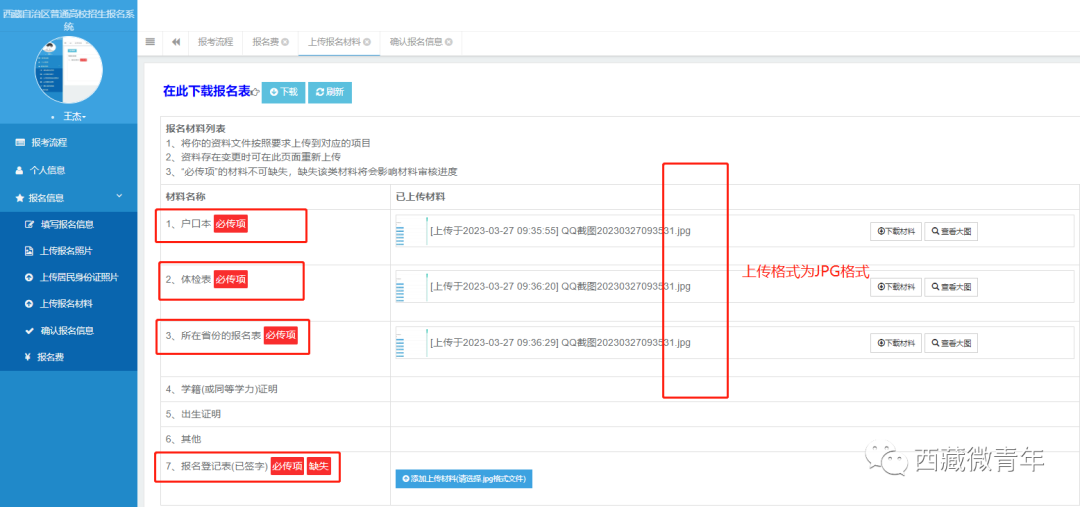Switch to the 确认报名信息 tab

click(x=416, y=42)
